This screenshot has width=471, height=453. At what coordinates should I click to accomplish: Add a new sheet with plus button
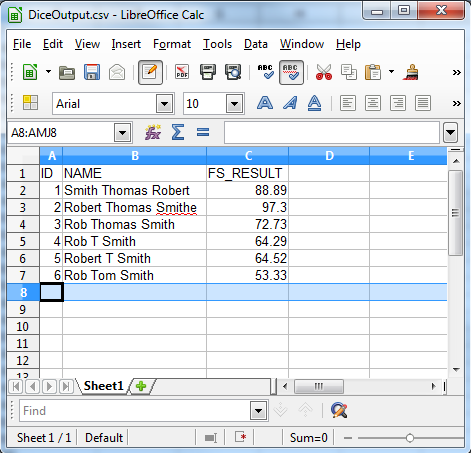click(141, 386)
